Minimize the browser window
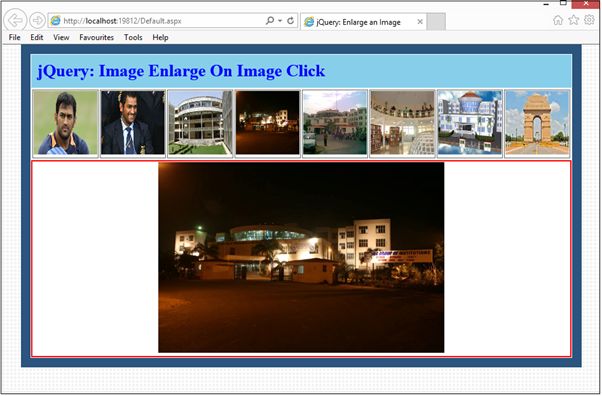The width and height of the screenshot is (602, 396). (546, 4)
